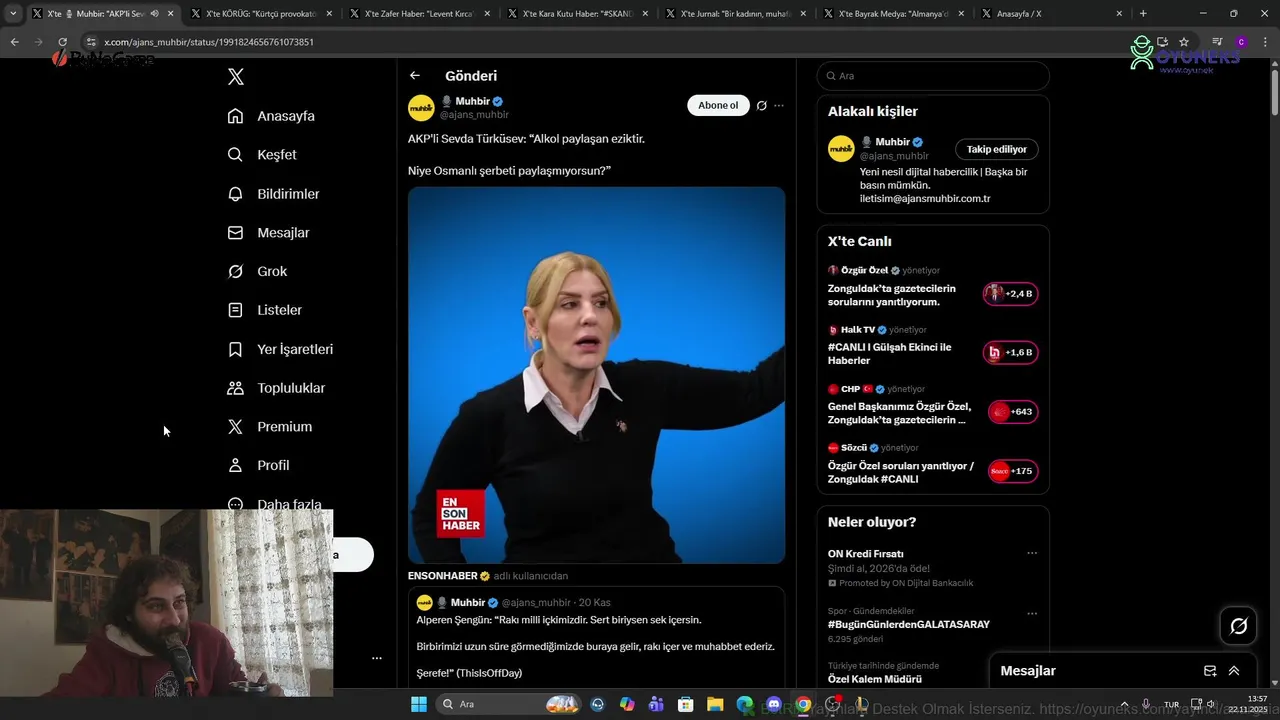Click the Yer İşaretleri bookmark icon
The image size is (1280, 720).
point(235,349)
